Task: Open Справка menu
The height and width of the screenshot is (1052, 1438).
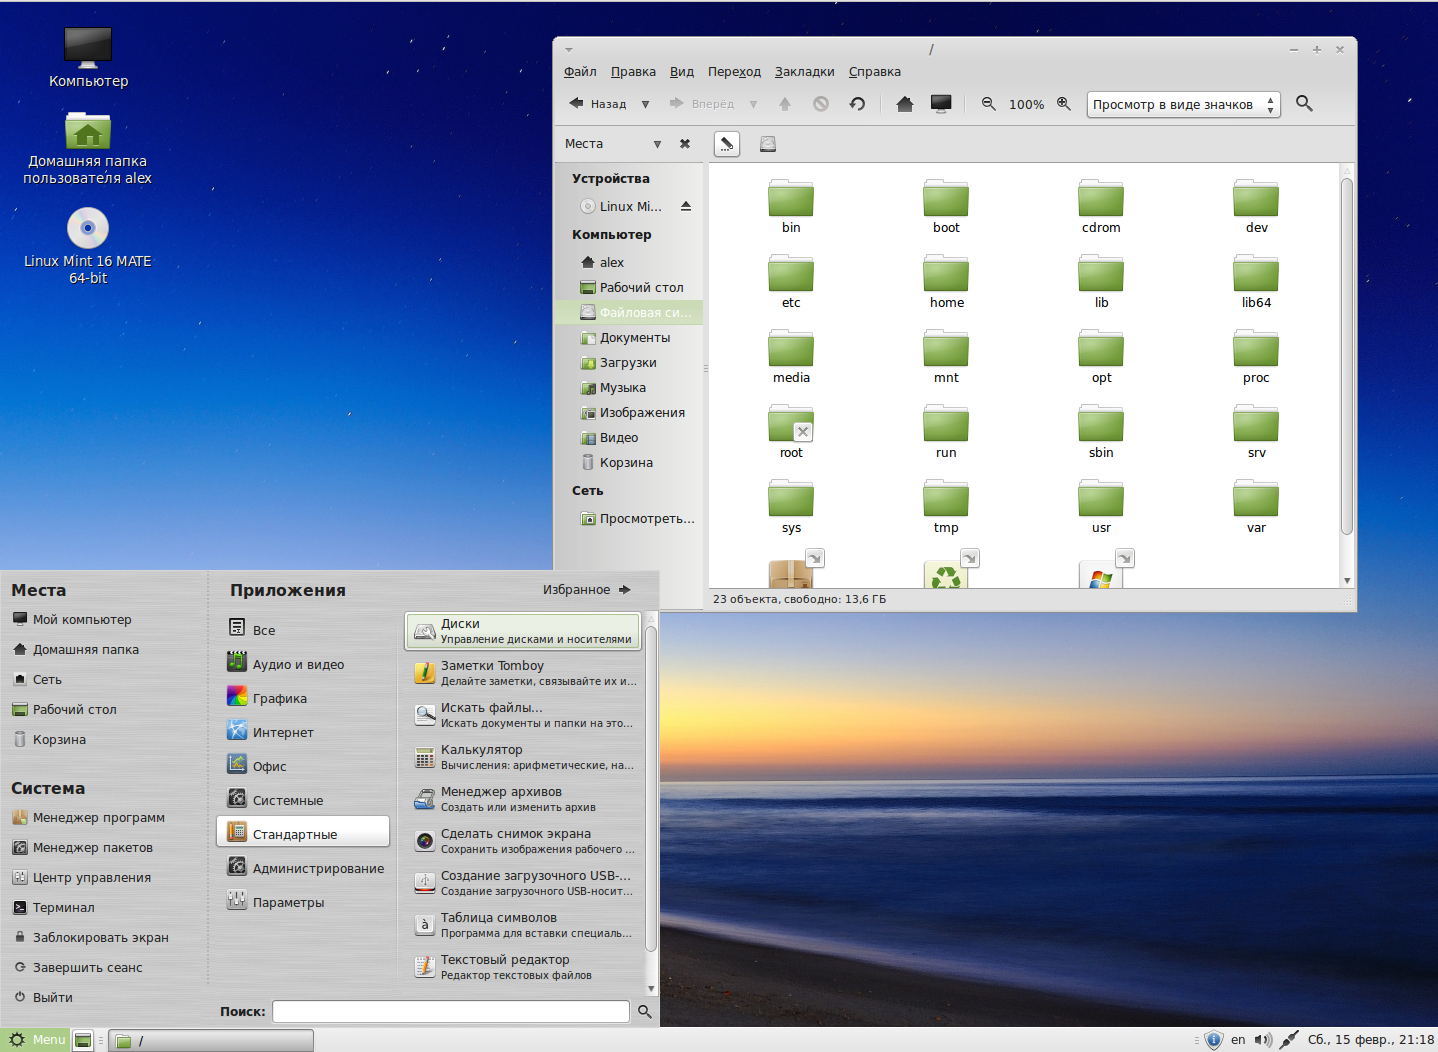Action: [x=875, y=72]
